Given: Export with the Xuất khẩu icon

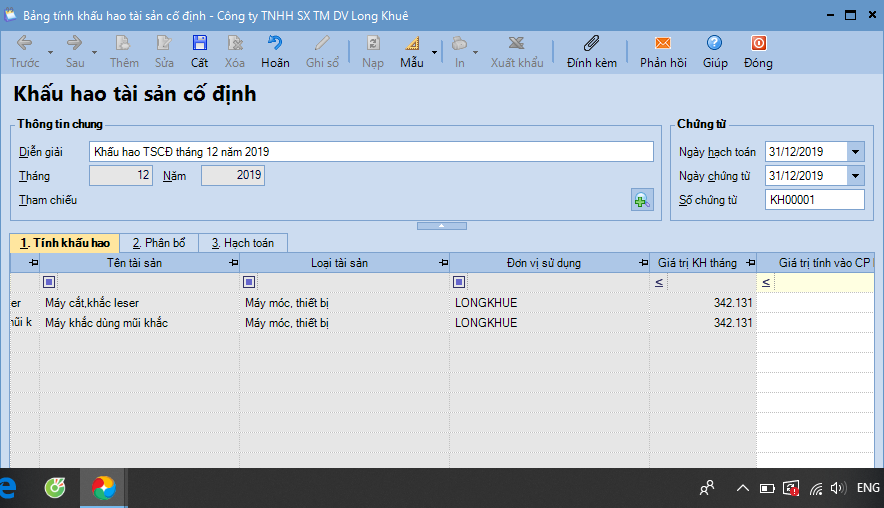Looking at the screenshot, I should pyautogui.click(x=516, y=43).
